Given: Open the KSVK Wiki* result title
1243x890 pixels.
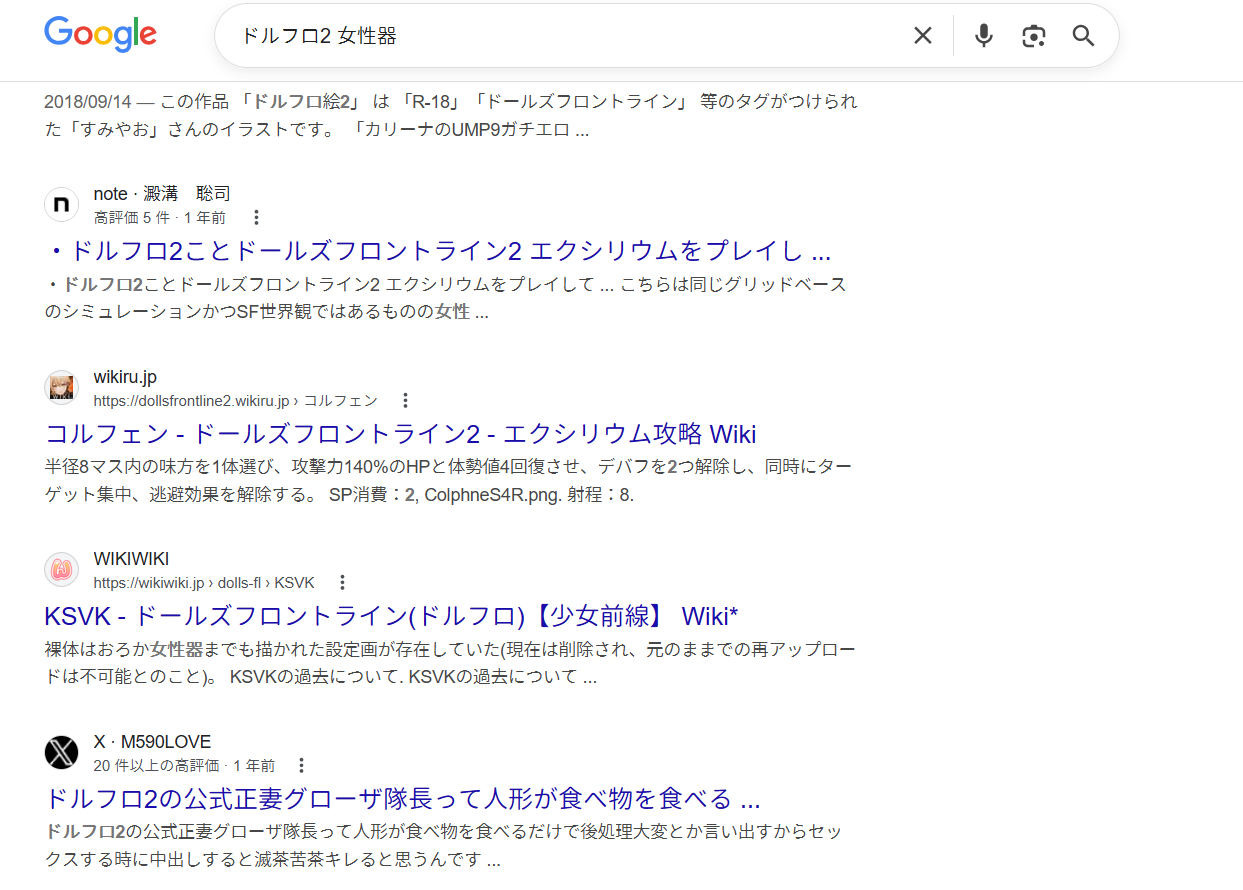Looking at the screenshot, I should click(x=391, y=616).
